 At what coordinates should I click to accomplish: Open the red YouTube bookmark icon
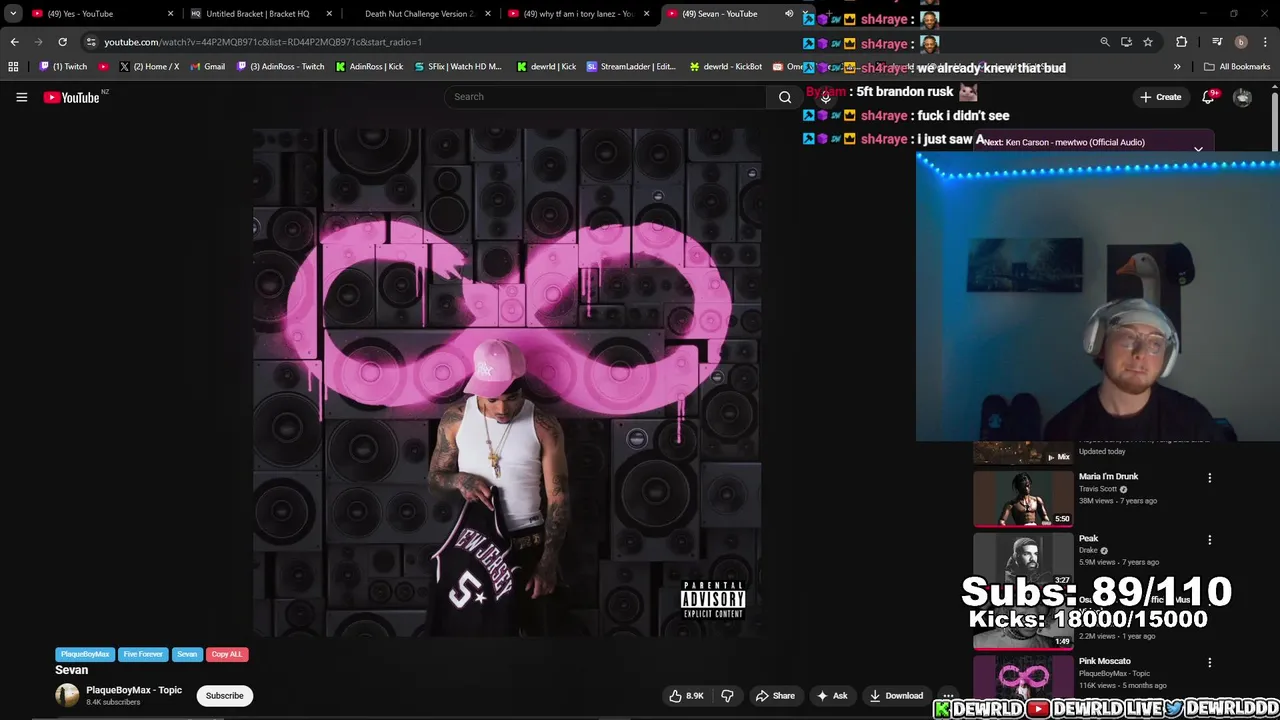[x=104, y=67]
